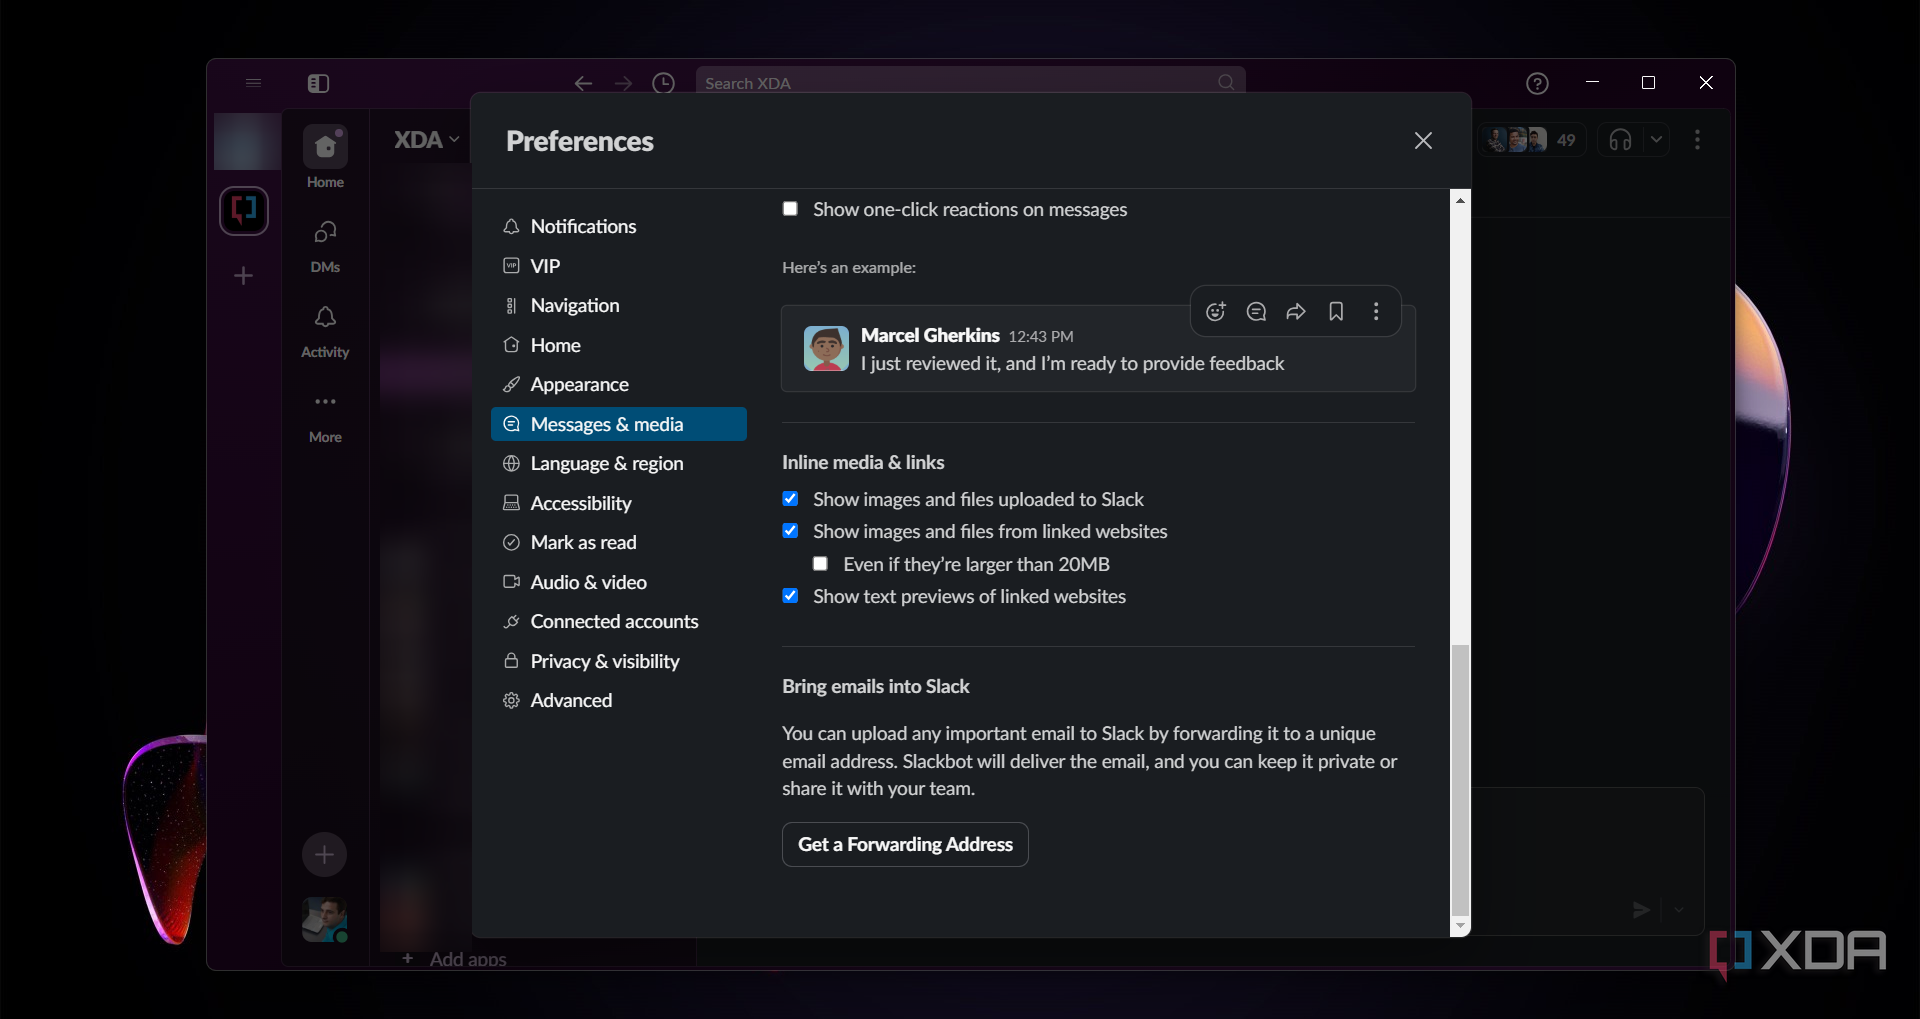Close the Preferences dialog
The height and width of the screenshot is (1019, 1920).
[1423, 141]
